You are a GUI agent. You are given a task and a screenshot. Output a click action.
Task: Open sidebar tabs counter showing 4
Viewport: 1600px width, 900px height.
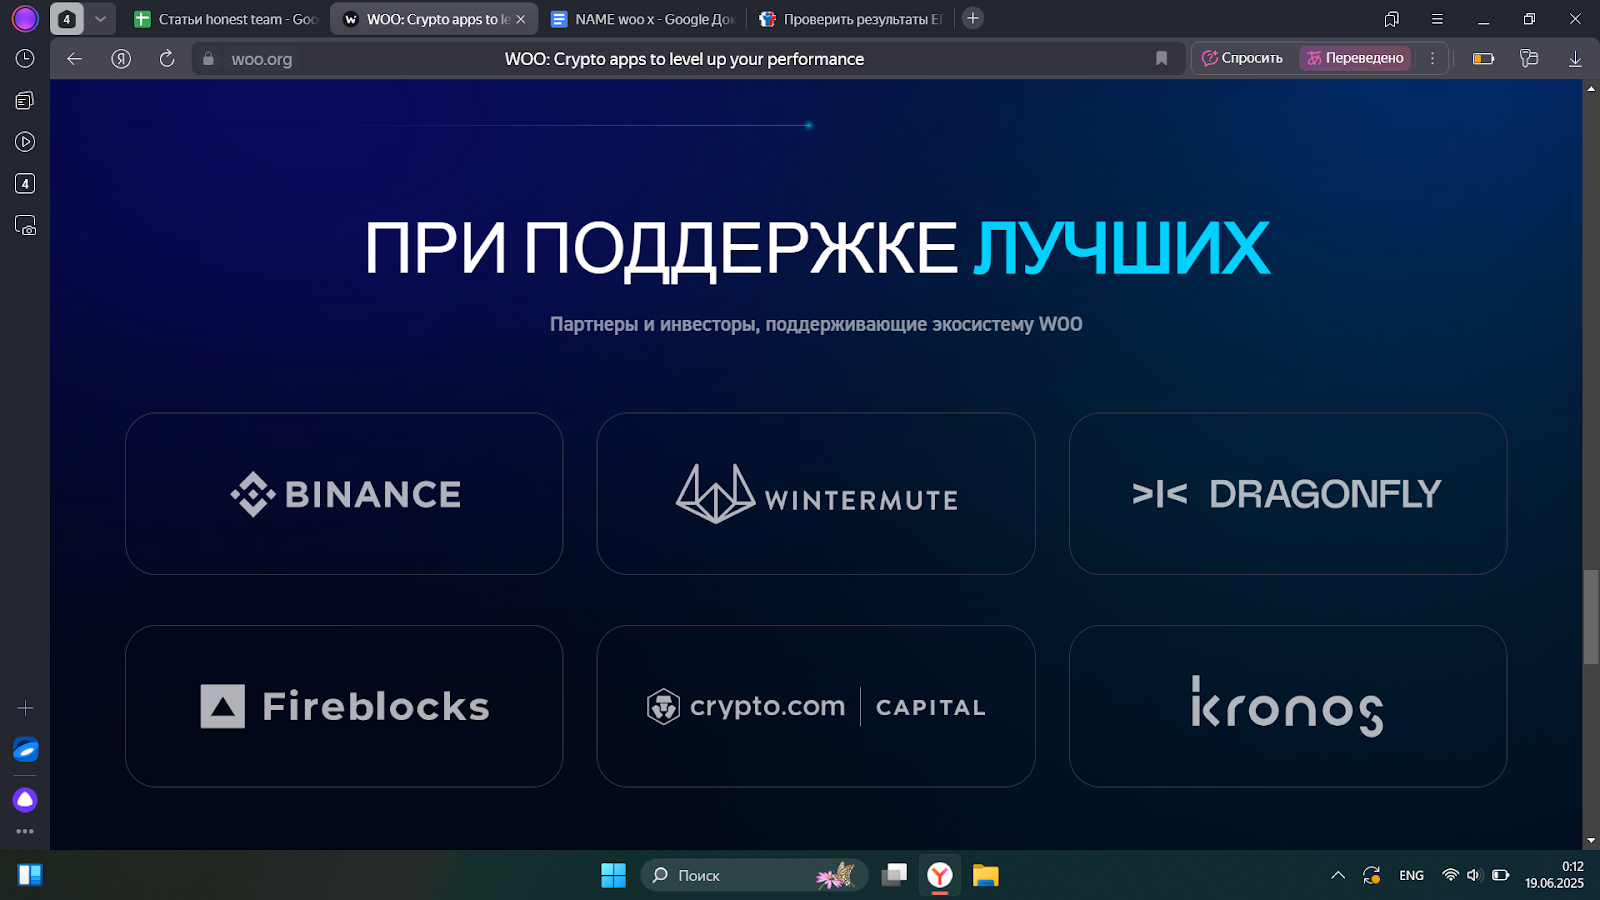[x=25, y=184]
